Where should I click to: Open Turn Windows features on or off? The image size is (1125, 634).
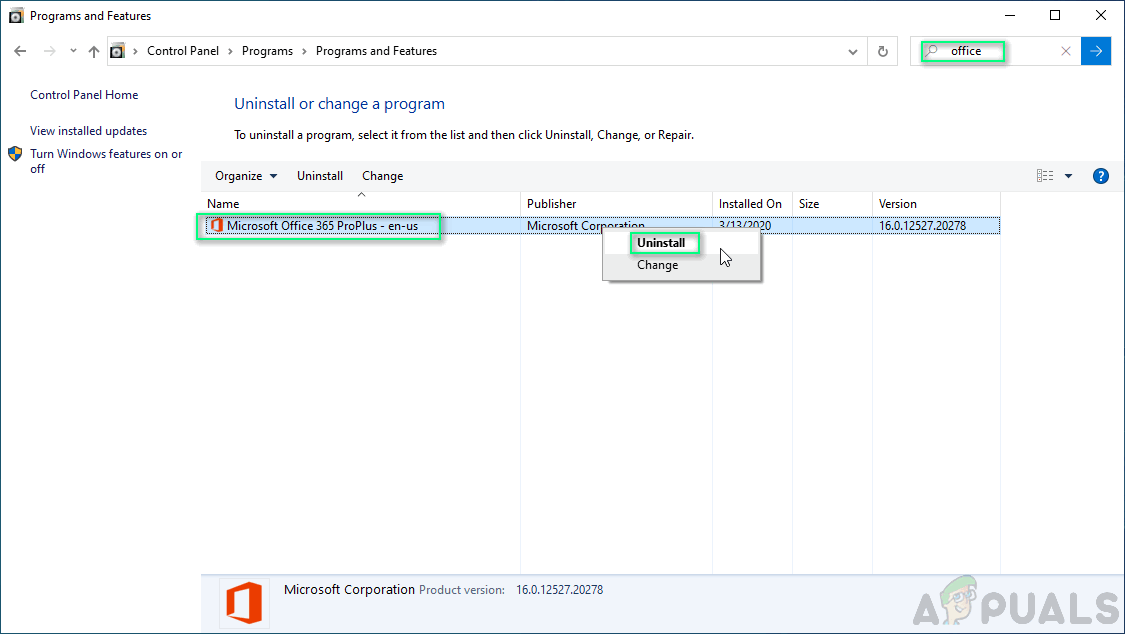pos(106,161)
